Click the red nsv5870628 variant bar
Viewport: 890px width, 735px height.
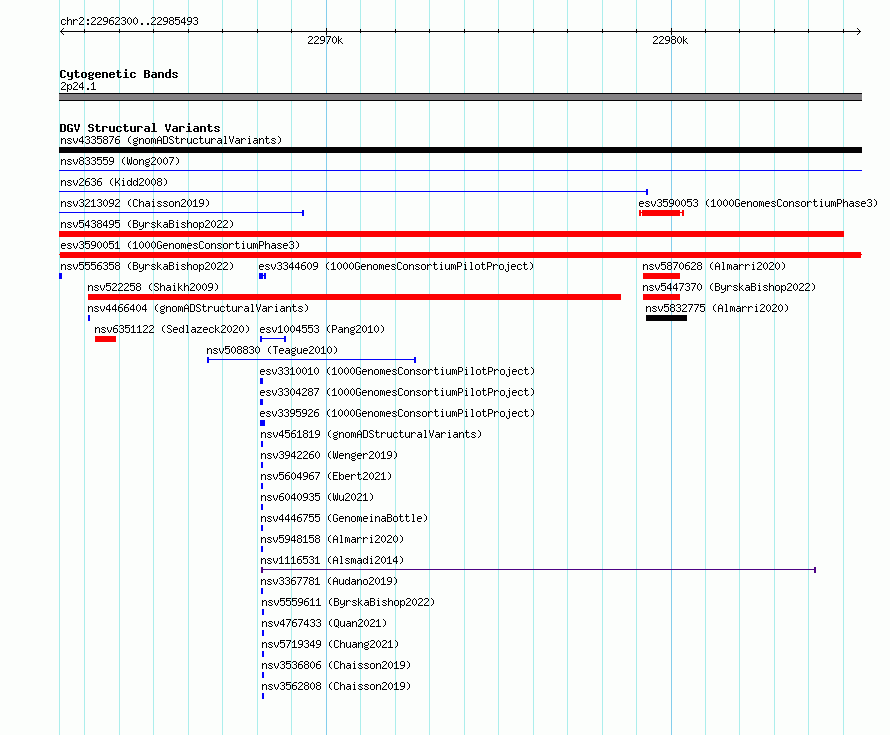pyautogui.click(x=661, y=276)
